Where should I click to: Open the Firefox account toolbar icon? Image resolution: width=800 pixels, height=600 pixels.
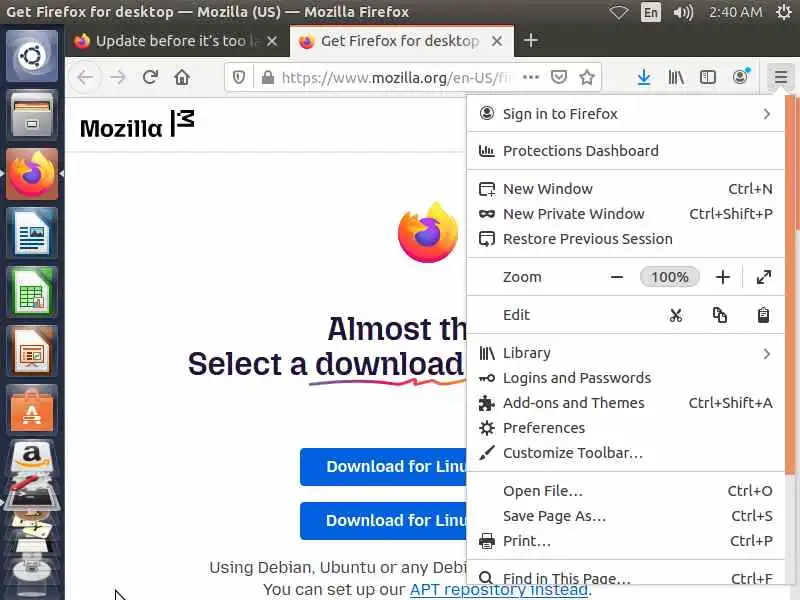click(740, 77)
